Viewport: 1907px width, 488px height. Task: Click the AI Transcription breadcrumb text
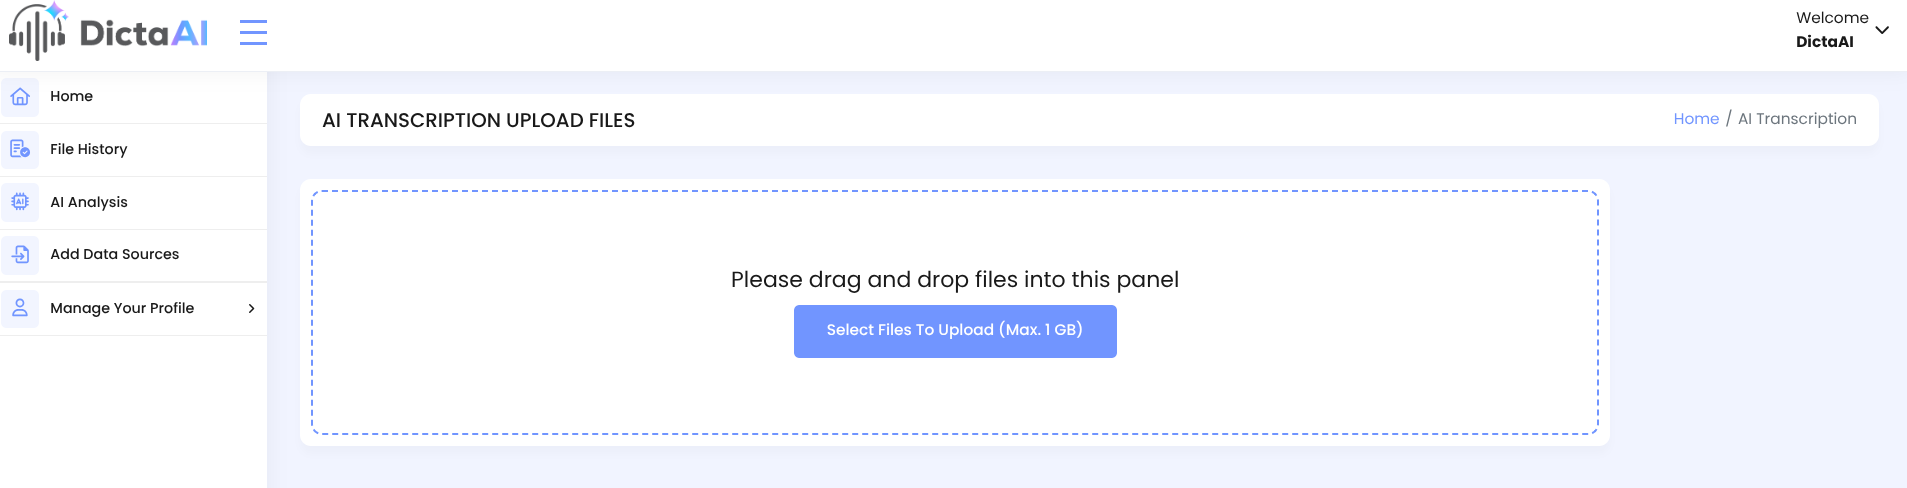click(x=1797, y=119)
